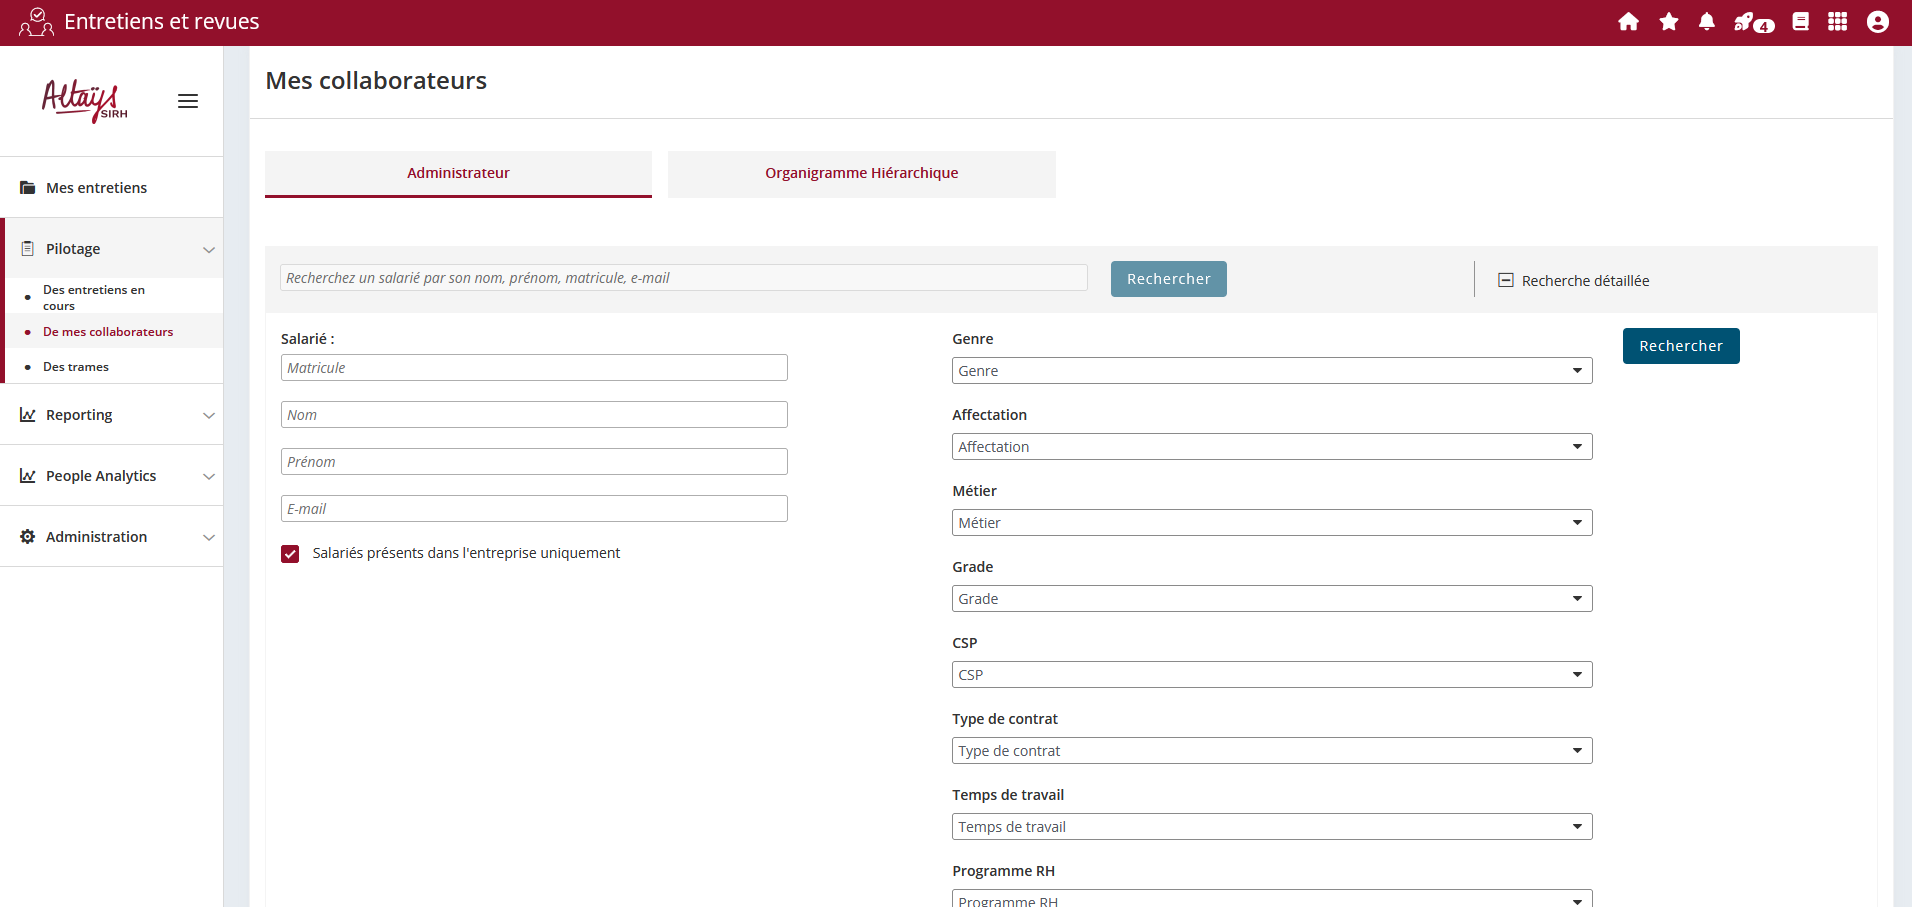This screenshot has width=1912, height=907.
Task: Open Des entretiens en cours link
Action: click(93, 297)
